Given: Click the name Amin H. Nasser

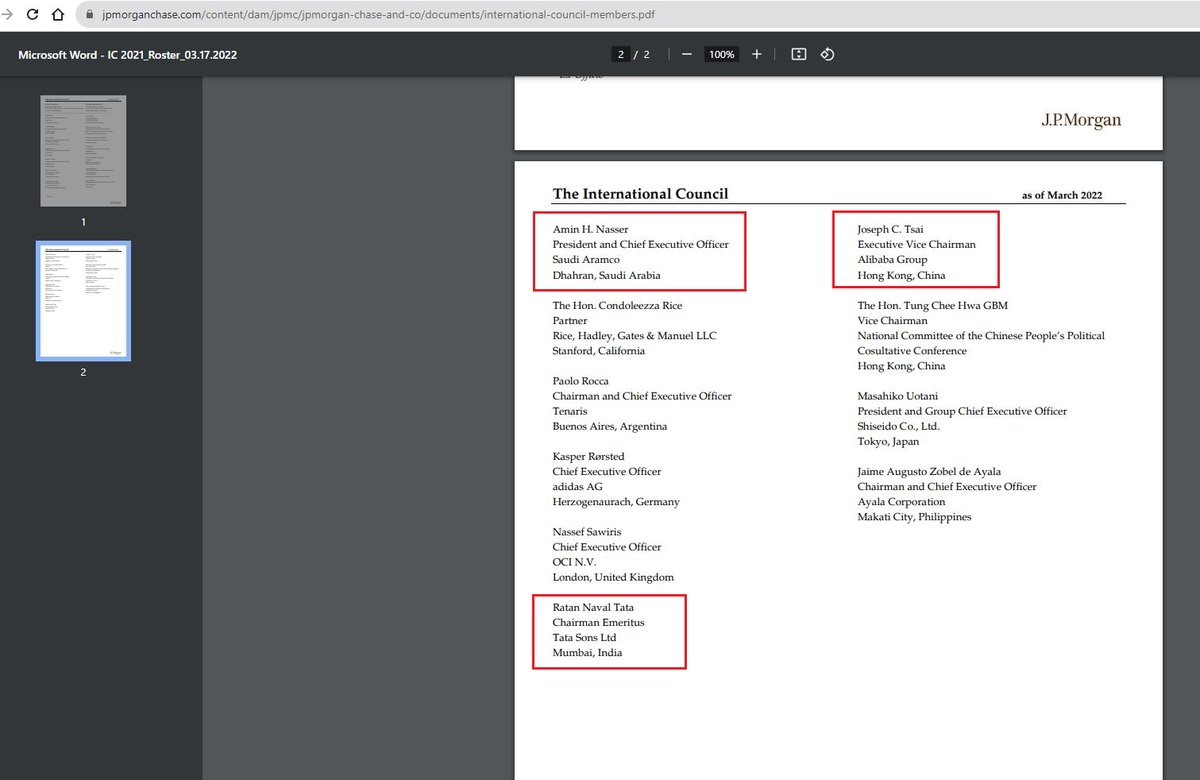Looking at the screenshot, I should [590, 230].
